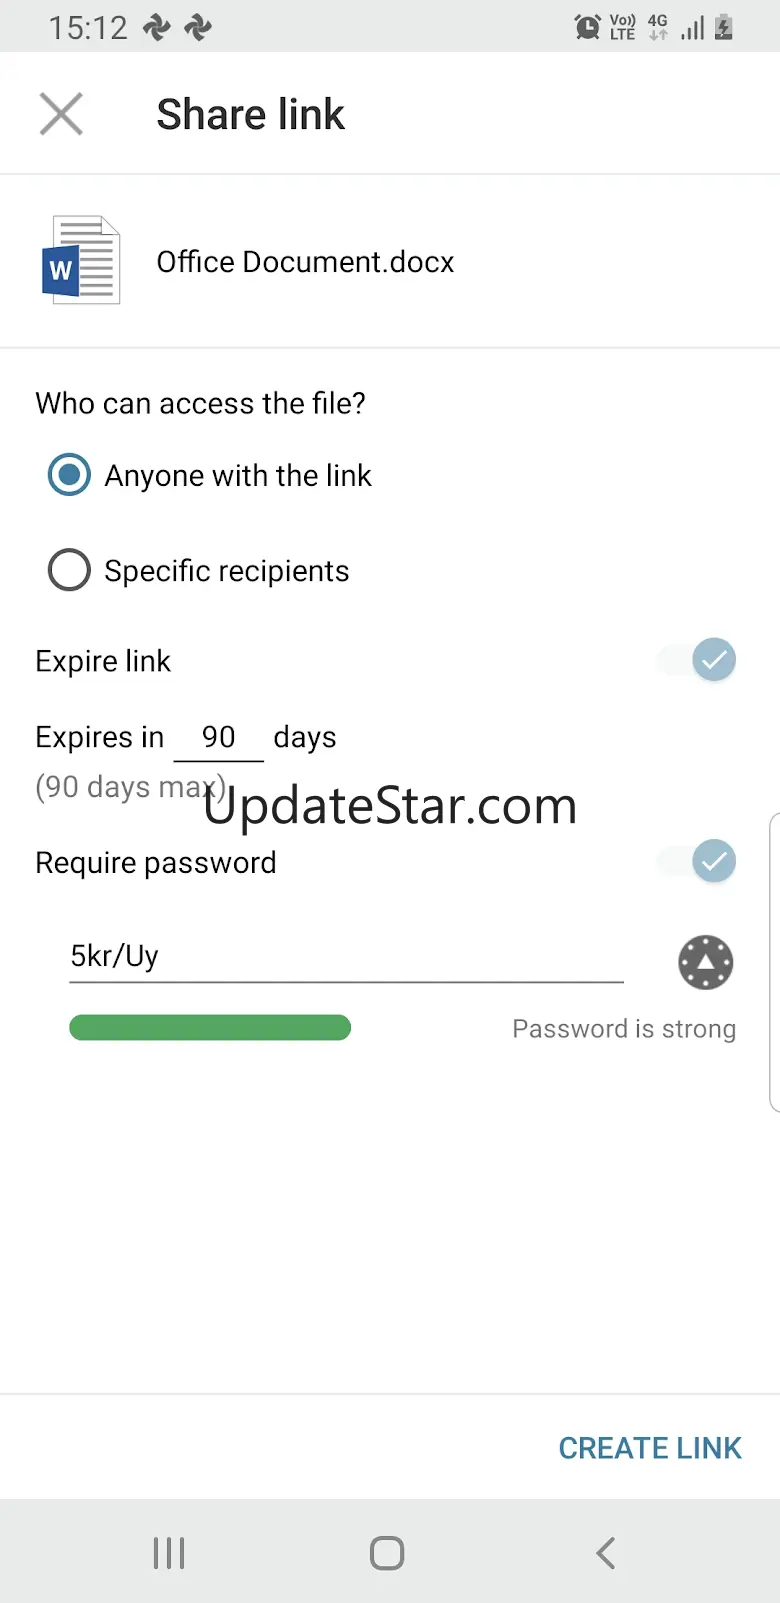This screenshot has height=1603, width=780.
Task: Tap the signal strength bars icon
Action: coord(692,27)
